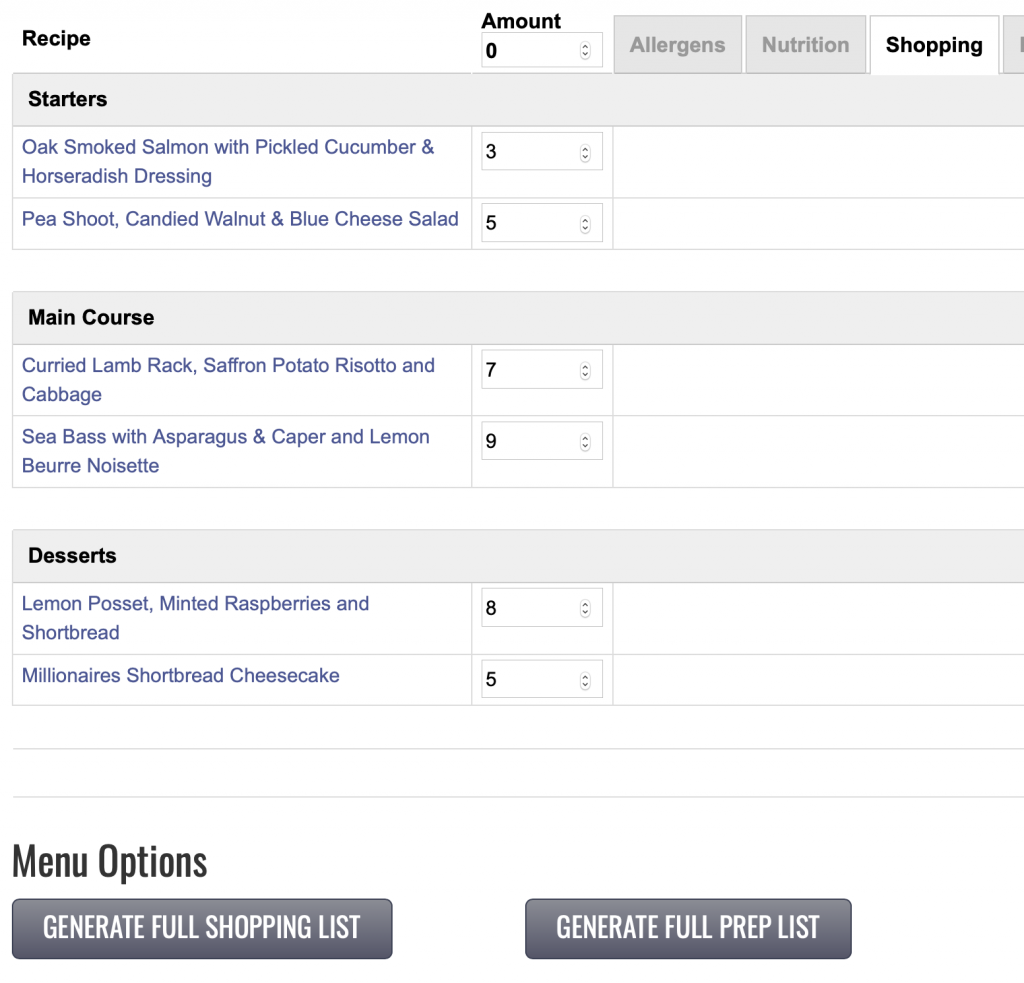
Task: Click the Menu Options heading
Action: point(110,862)
